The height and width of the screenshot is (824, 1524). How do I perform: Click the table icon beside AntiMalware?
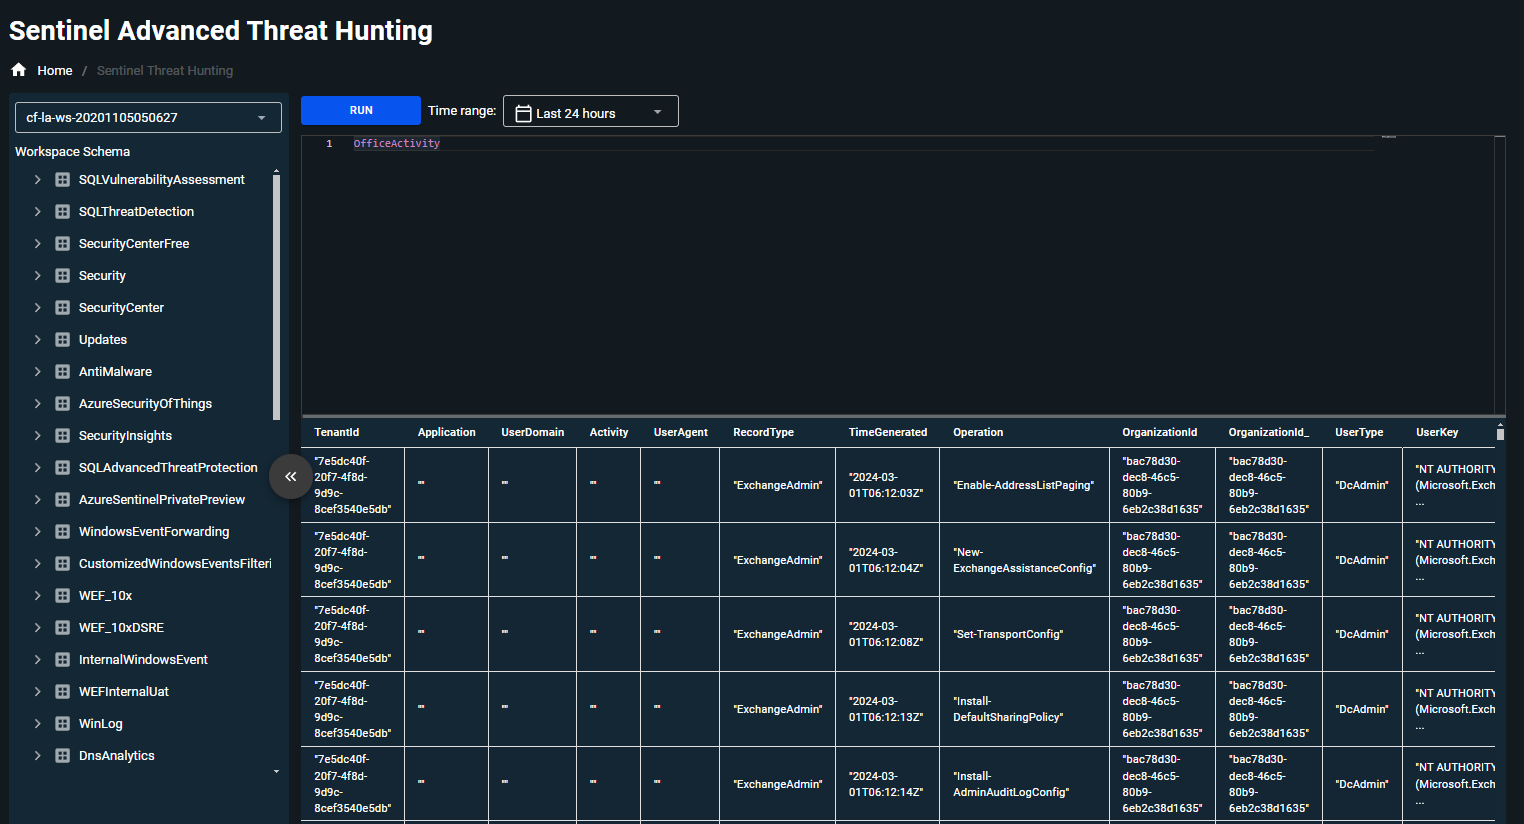point(61,371)
